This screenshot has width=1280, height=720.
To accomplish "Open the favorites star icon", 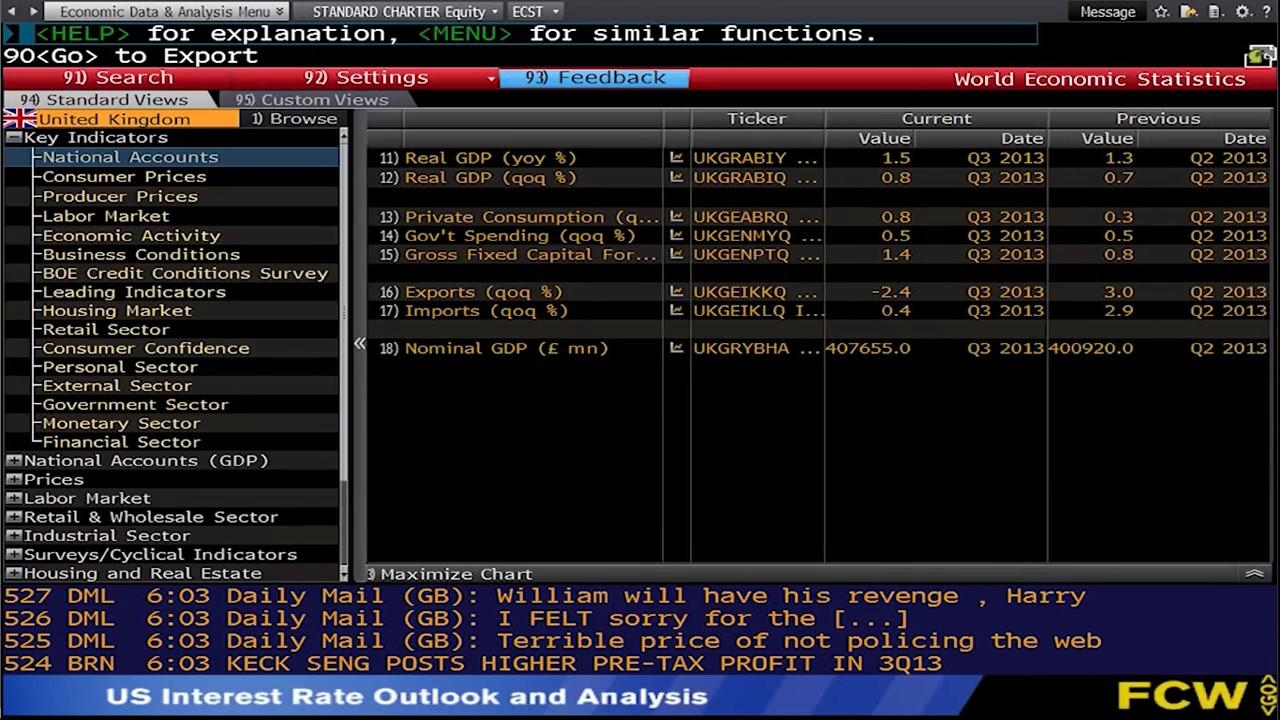I will coord(1161,12).
